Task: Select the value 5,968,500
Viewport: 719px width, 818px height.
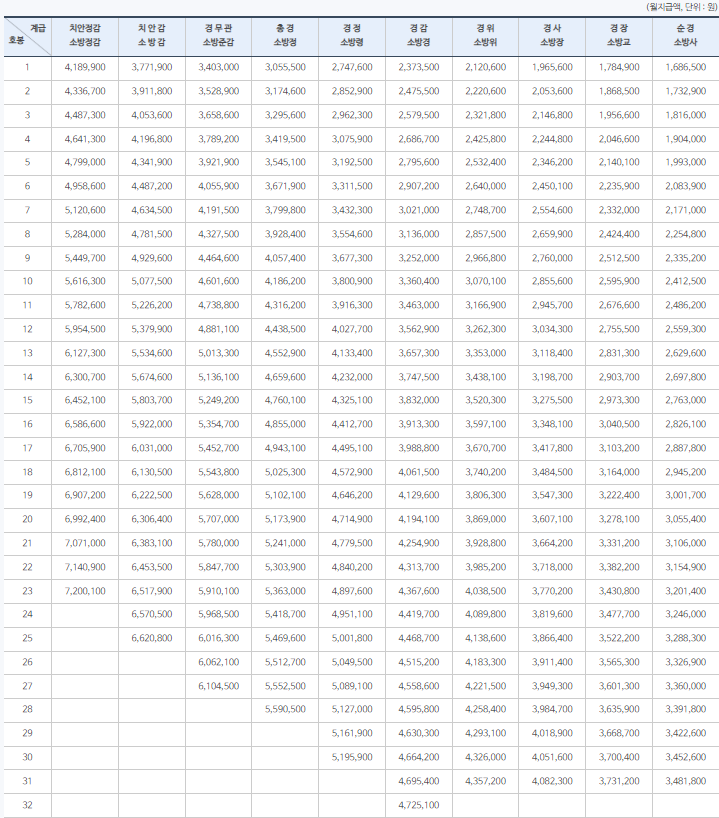Action: coord(219,614)
